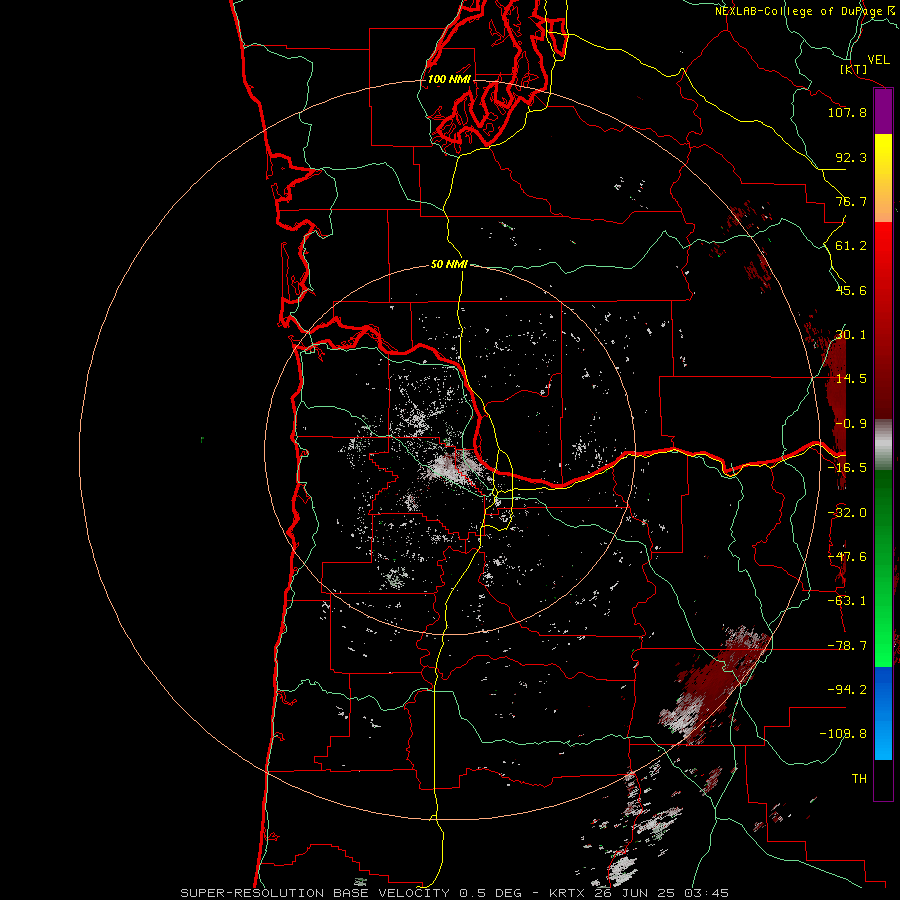
Task: Click the 50 NMI range ring label
Action: coord(449,264)
